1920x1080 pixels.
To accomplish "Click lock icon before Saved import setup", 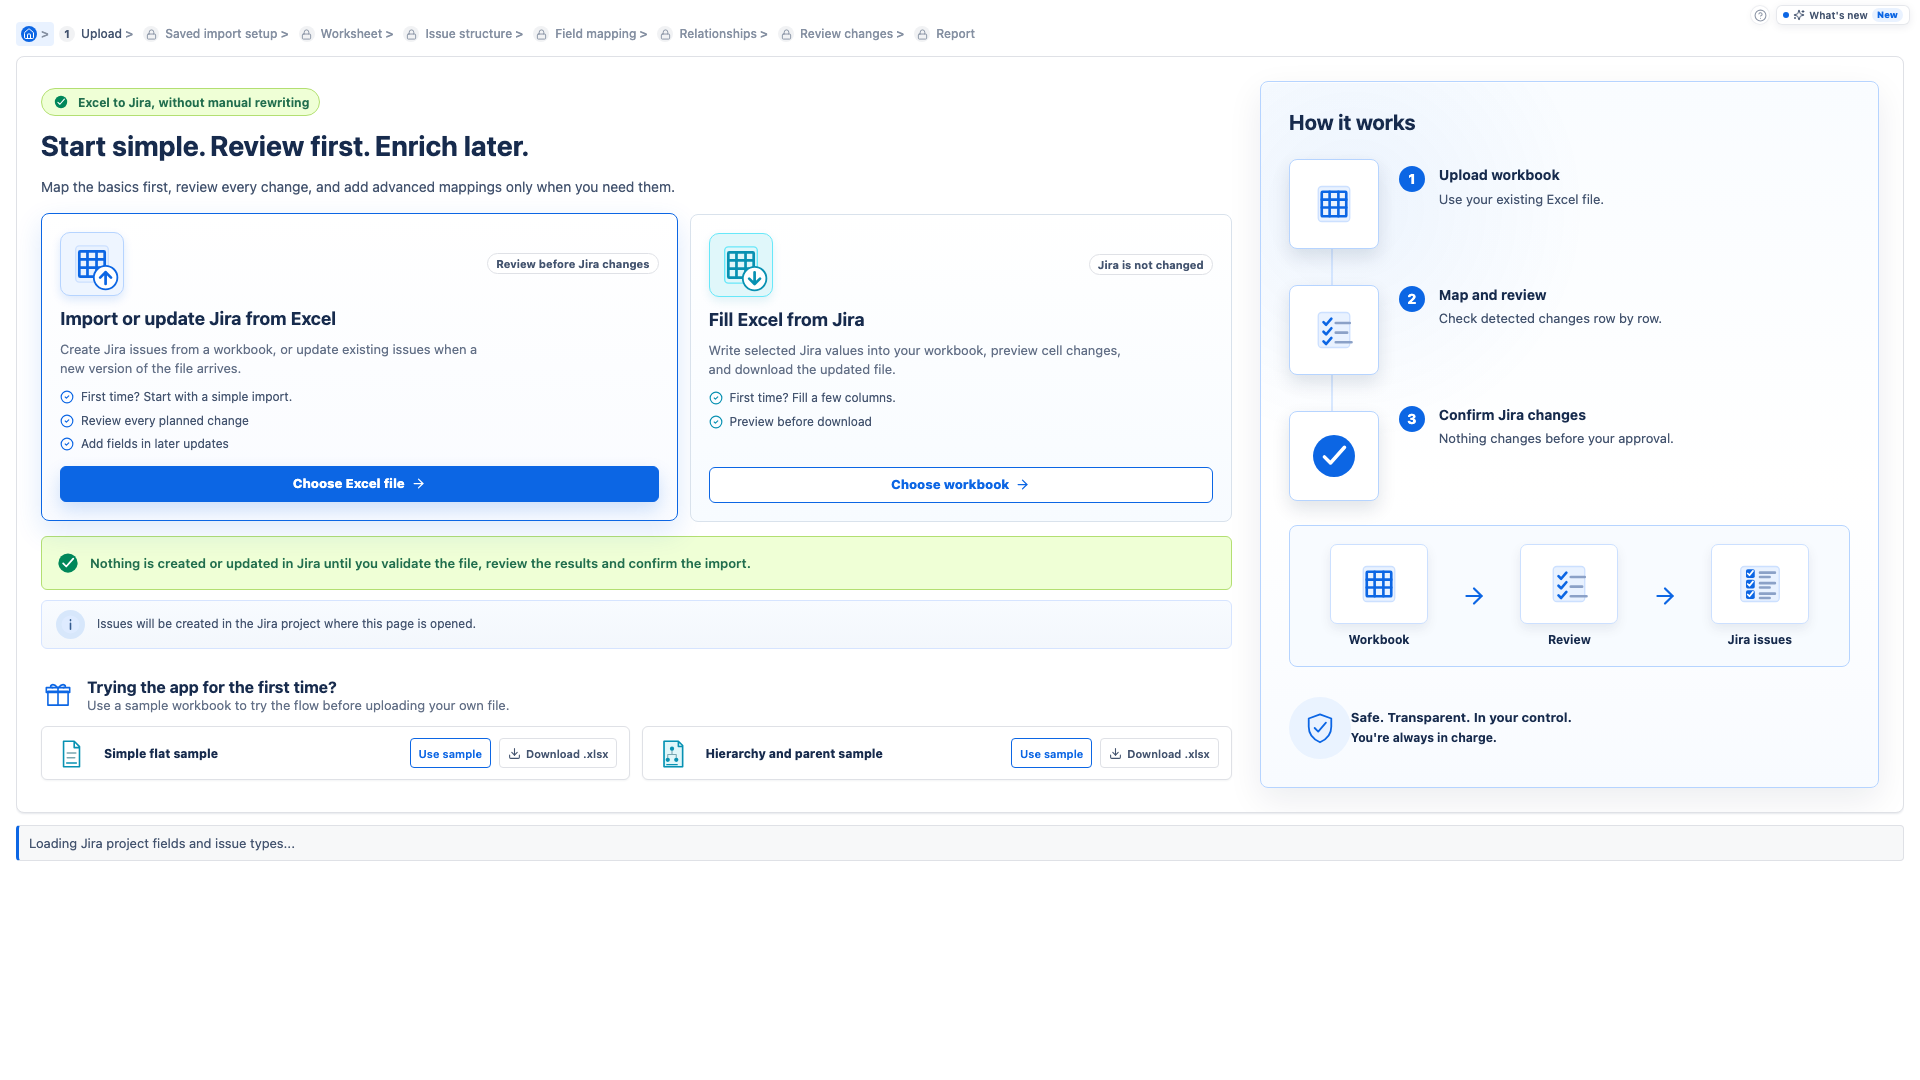I will [151, 35].
